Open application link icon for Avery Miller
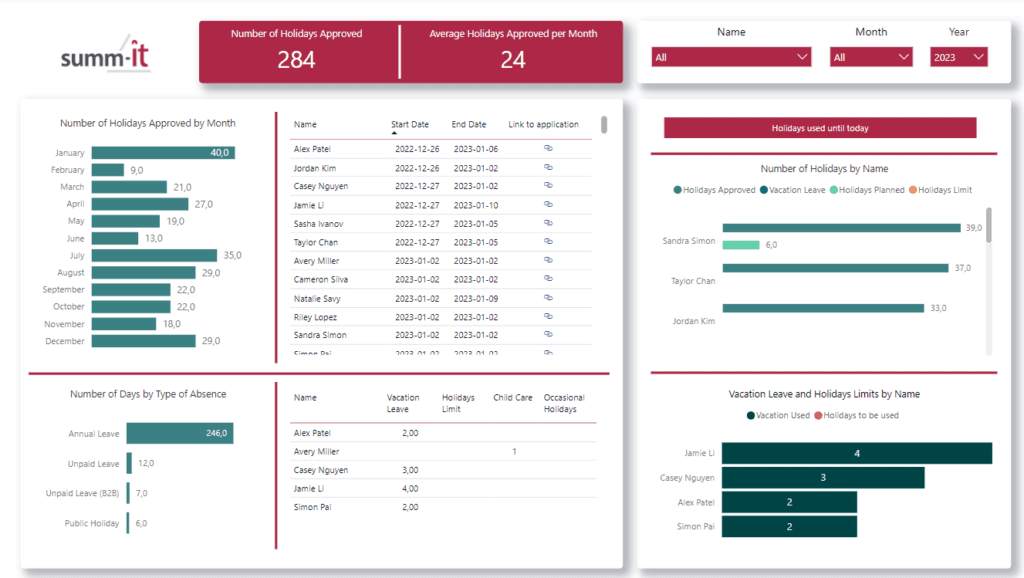The image size is (1024, 578). (x=549, y=260)
